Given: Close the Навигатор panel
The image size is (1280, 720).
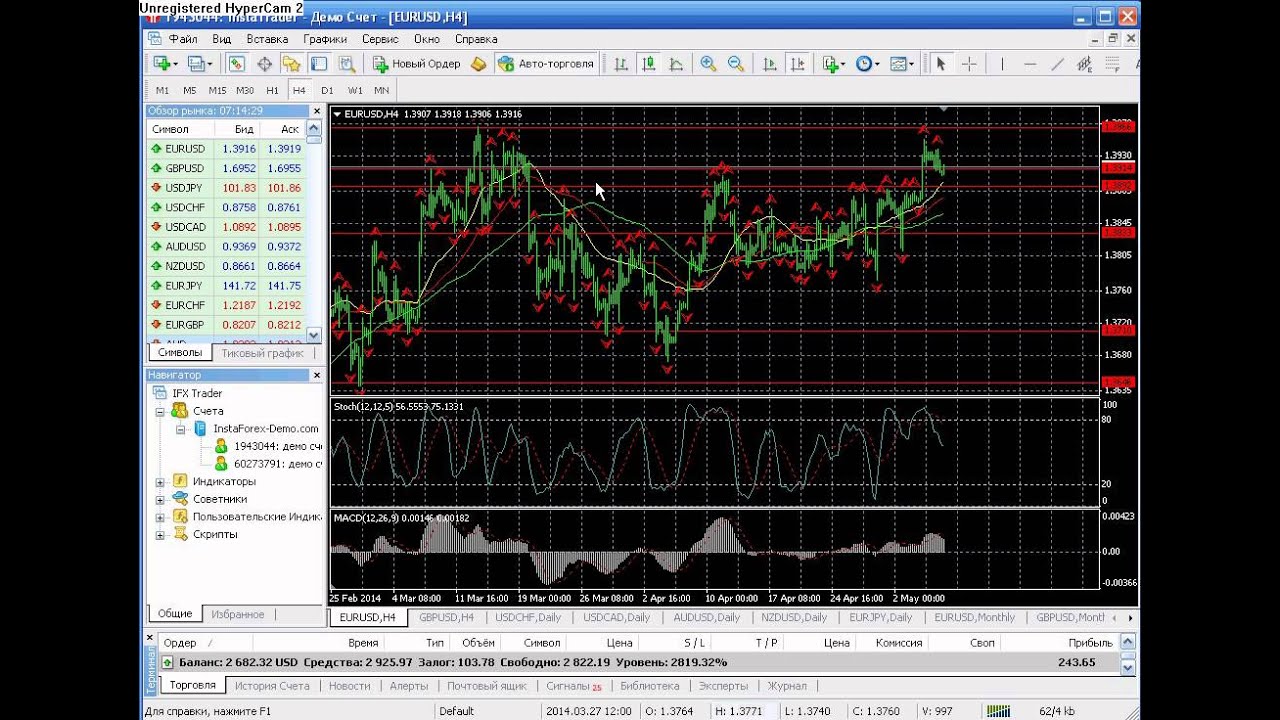Looking at the screenshot, I should (317, 375).
